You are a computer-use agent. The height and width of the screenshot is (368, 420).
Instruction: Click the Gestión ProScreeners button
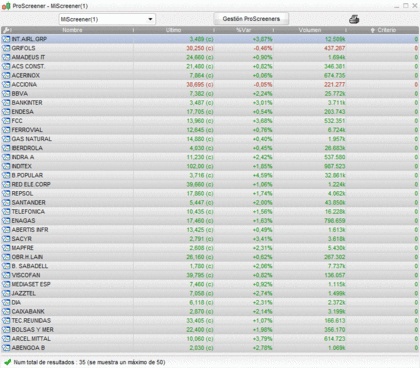[x=251, y=19]
